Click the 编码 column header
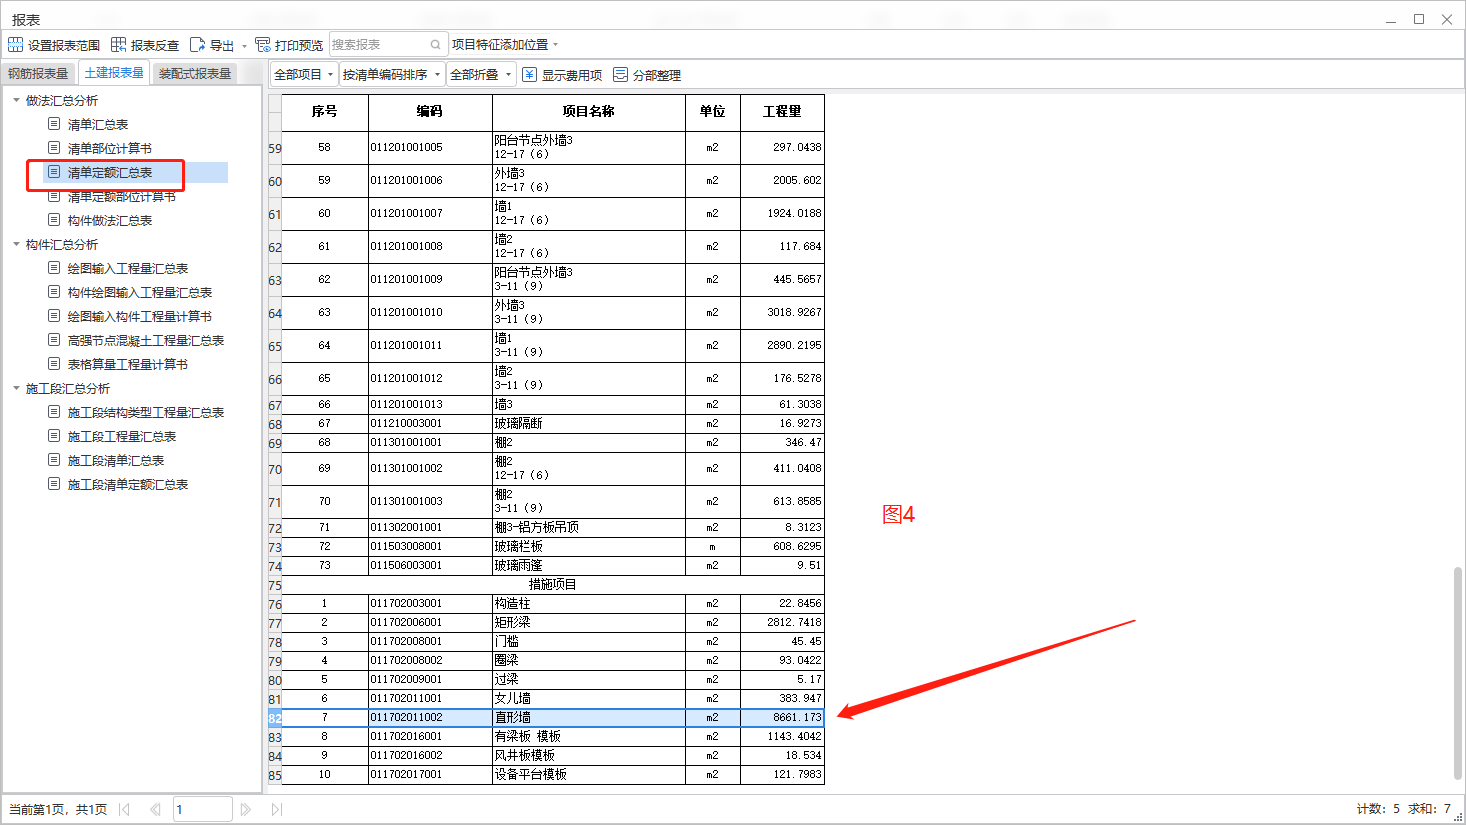The width and height of the screenshot is (1466, 825). click(x=430, y=112)
